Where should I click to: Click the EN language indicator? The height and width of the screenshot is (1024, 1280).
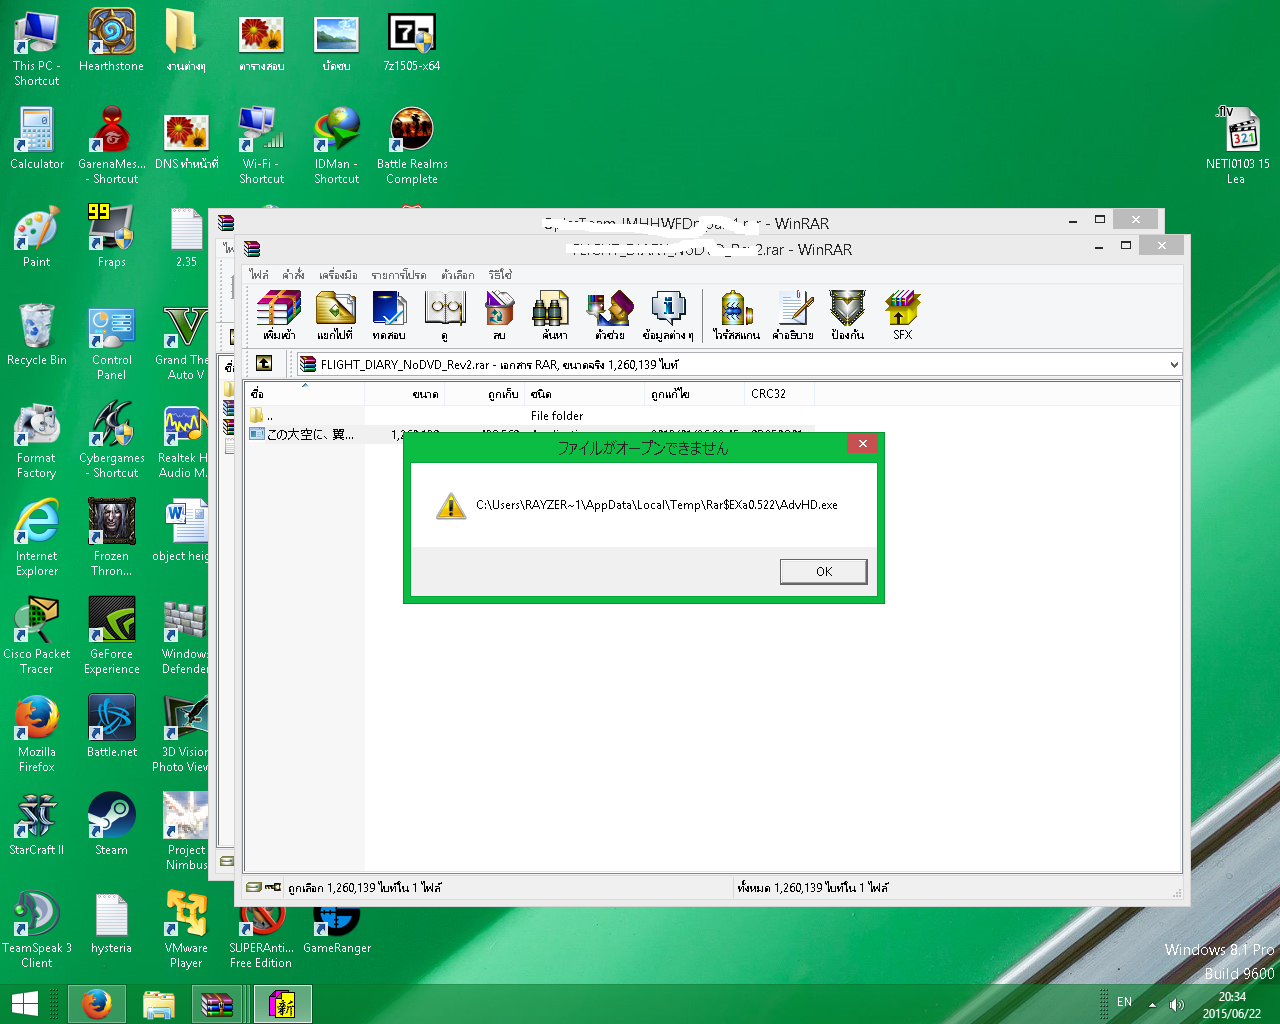1125,1002
